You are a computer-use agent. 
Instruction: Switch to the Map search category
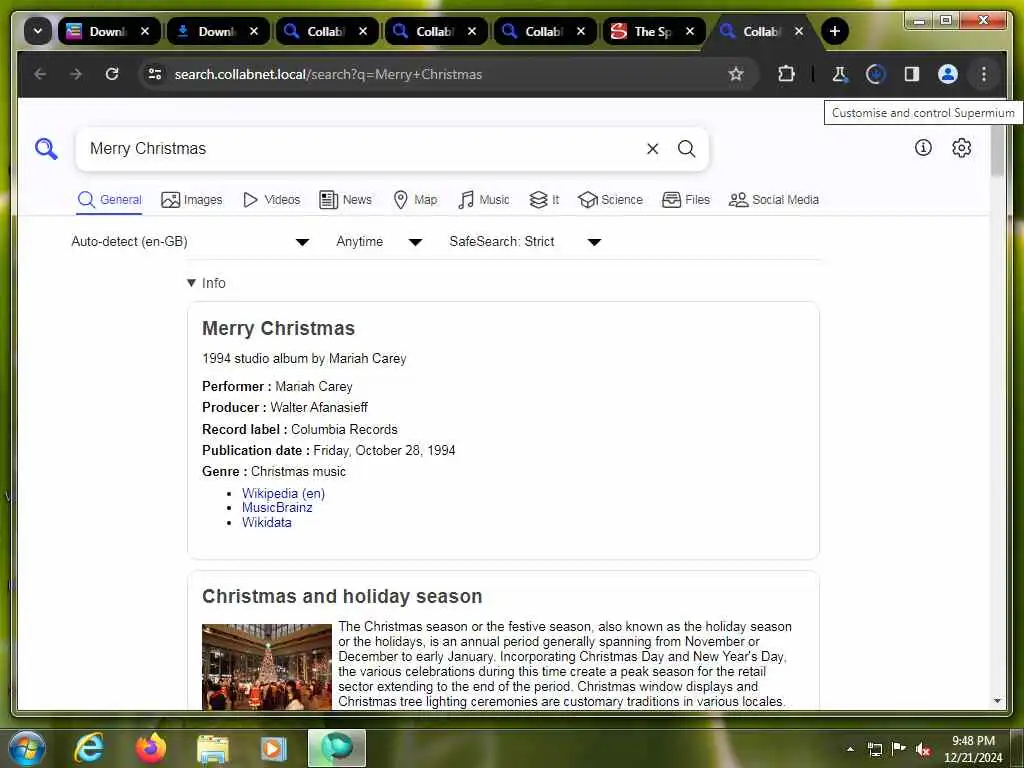click(x=415, y=200)
